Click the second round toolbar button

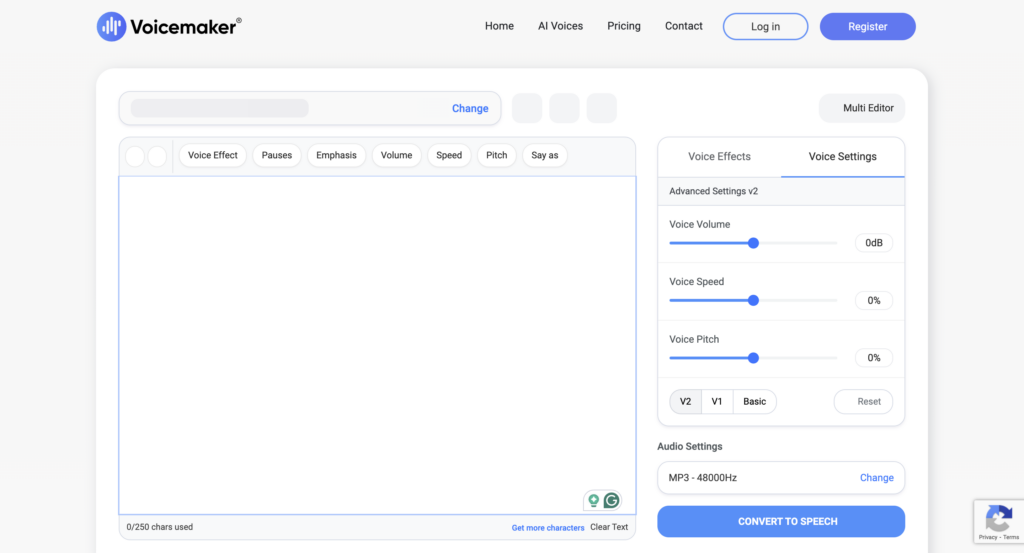point(157,156)
